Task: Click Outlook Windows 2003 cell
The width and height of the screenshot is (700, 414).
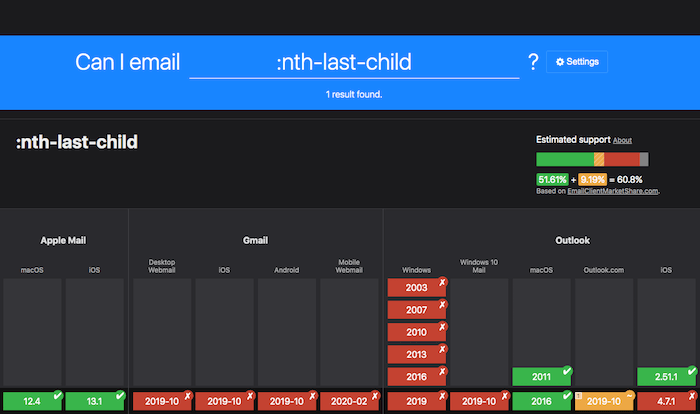Action: pos(417,288)
